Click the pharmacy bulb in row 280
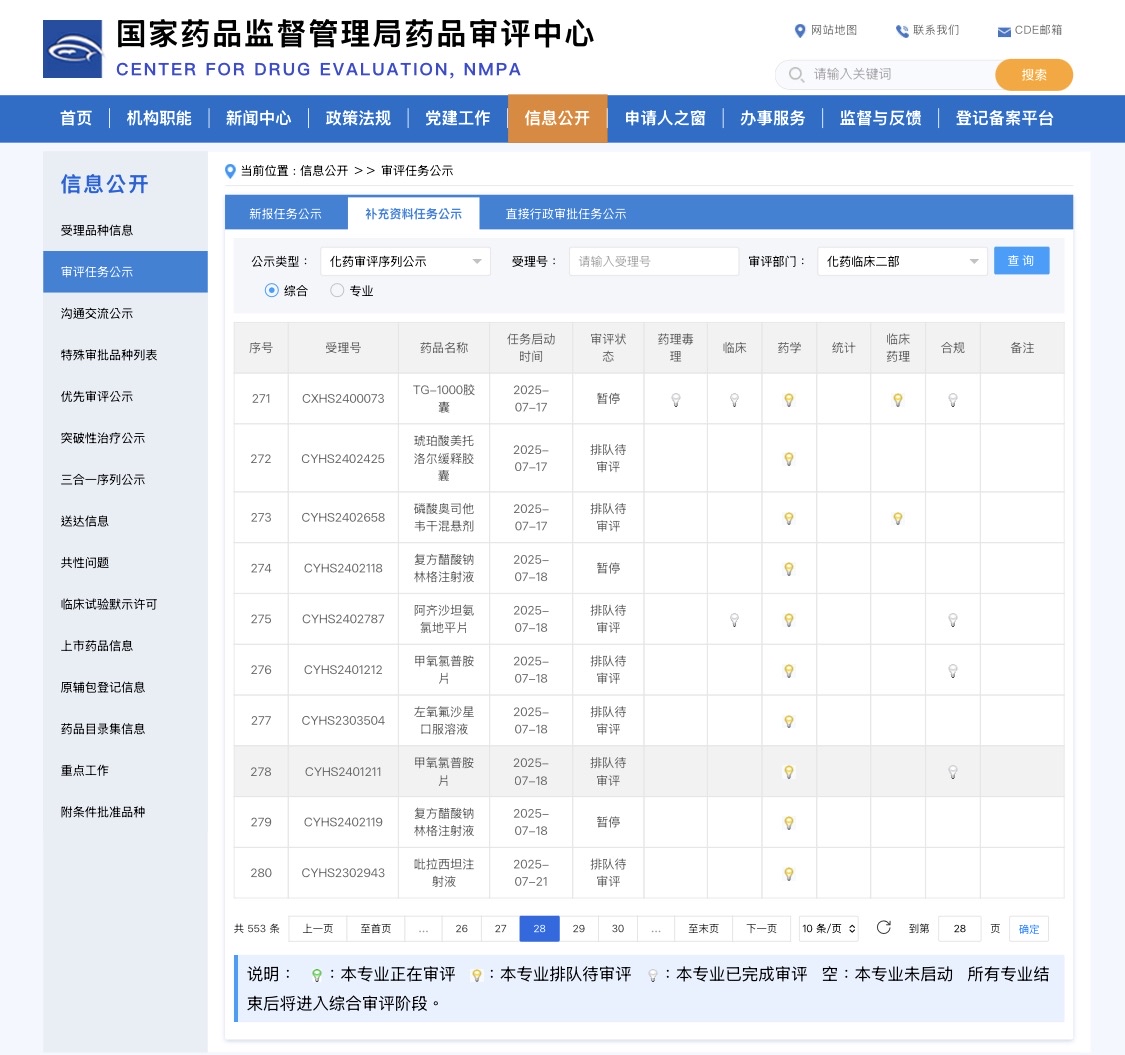 788,874
